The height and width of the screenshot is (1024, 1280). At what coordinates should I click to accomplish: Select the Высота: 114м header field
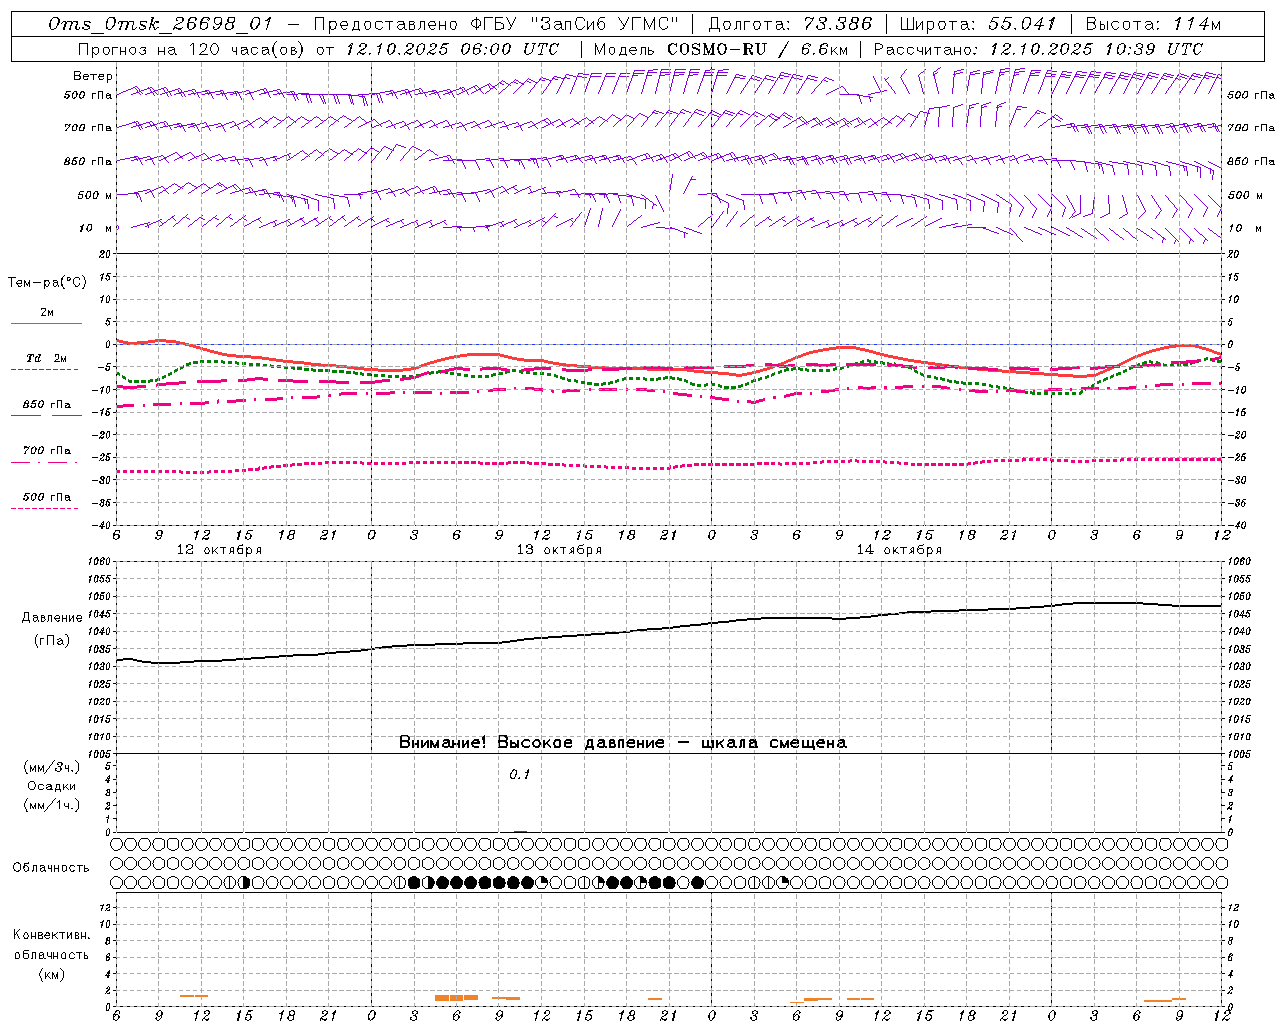pyautogui.click(x=1153, y=24)
